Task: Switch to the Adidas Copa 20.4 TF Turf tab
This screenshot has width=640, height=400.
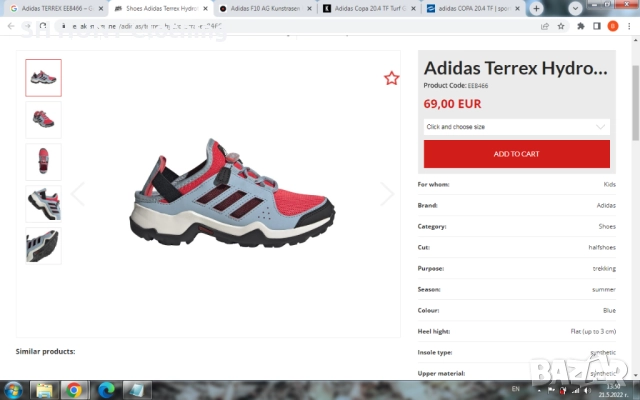Action: pyautogui.click(x=369, y=8)
